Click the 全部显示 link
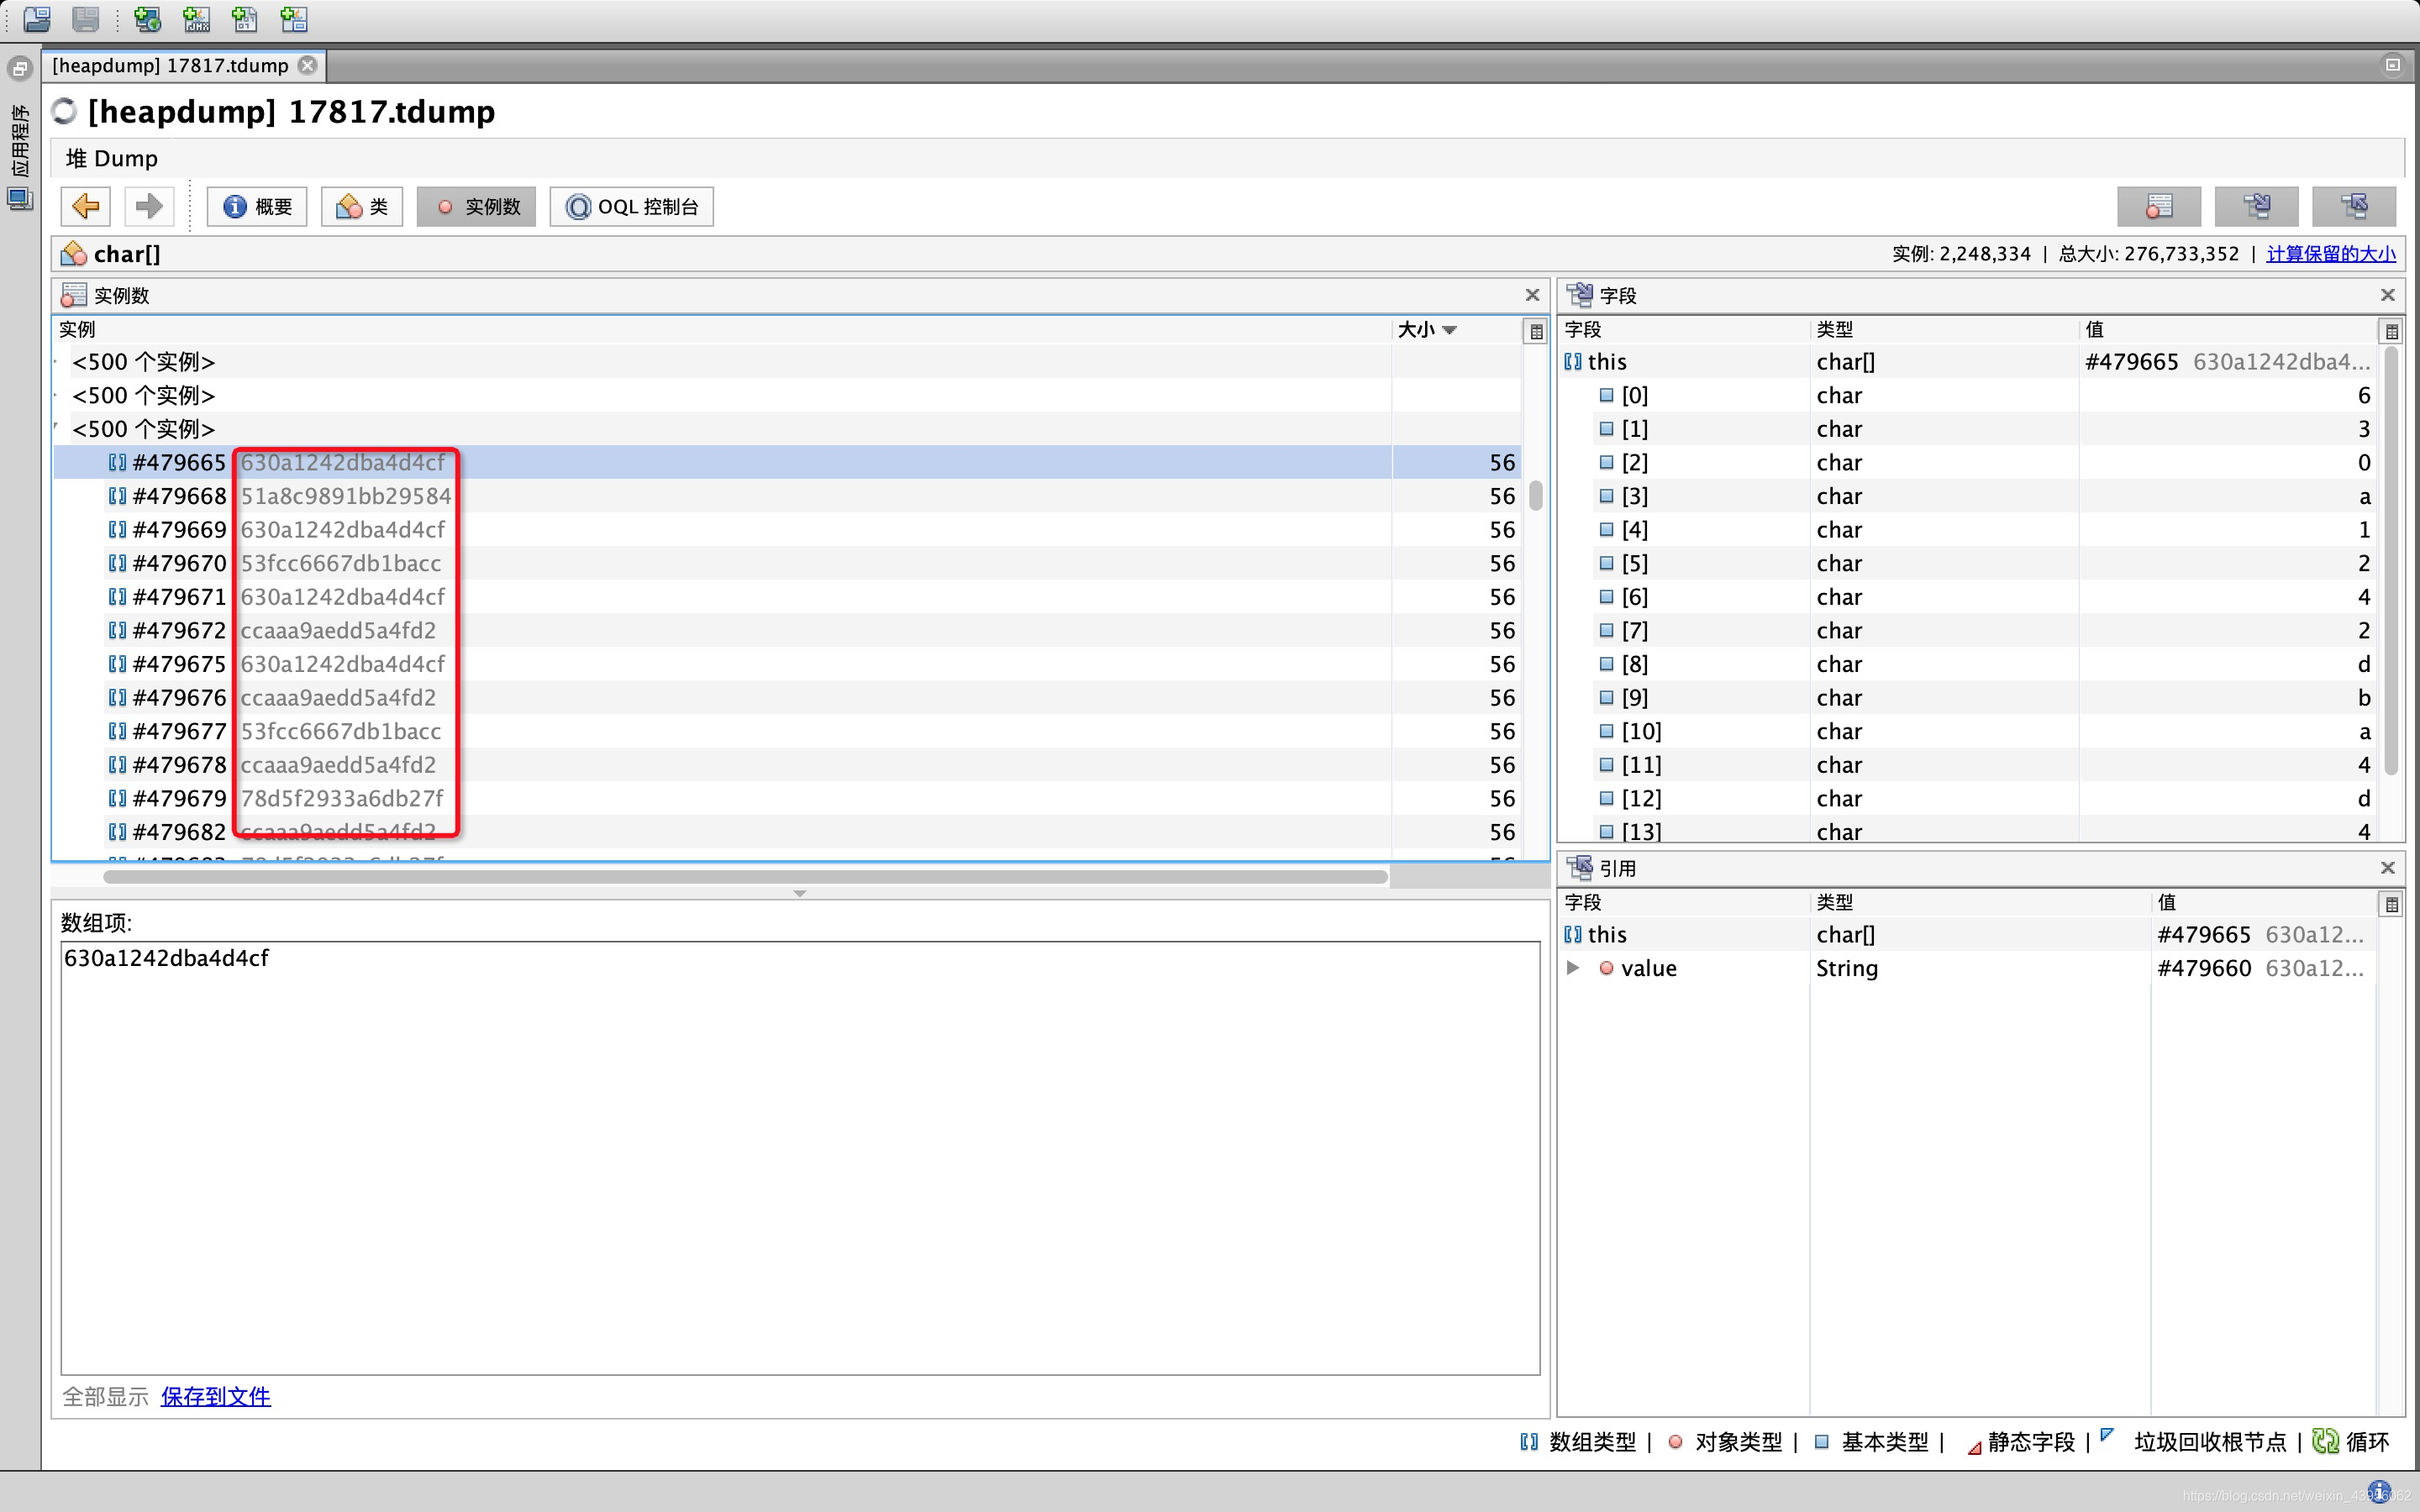The image size is (2420, 1512). pos(105,1396)
